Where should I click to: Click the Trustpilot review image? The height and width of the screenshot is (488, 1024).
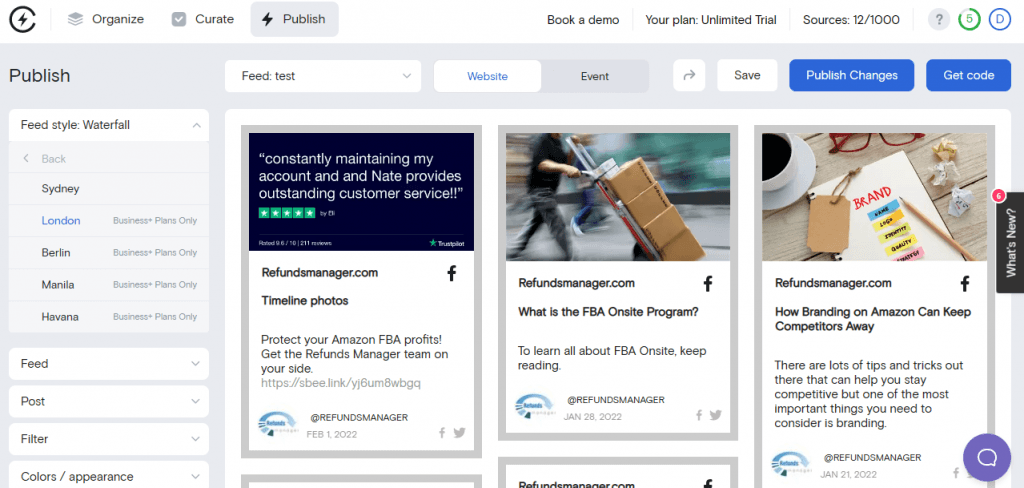click(x=361, y=191)
